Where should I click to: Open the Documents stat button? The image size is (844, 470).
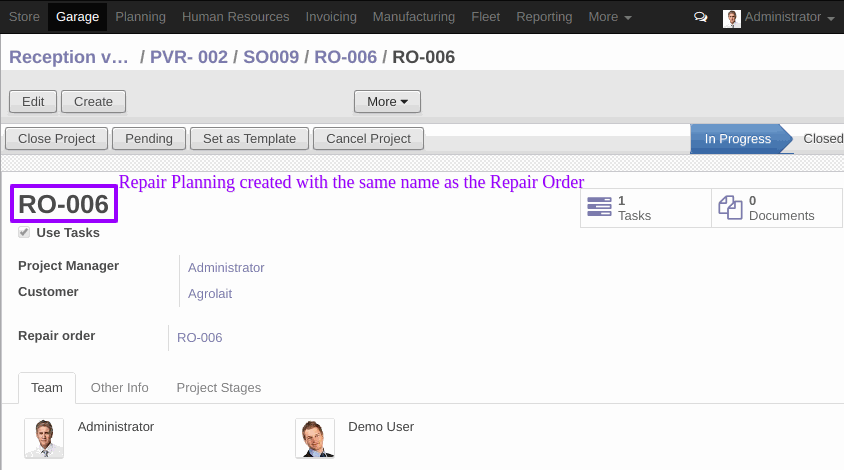(x=777, y=208)
